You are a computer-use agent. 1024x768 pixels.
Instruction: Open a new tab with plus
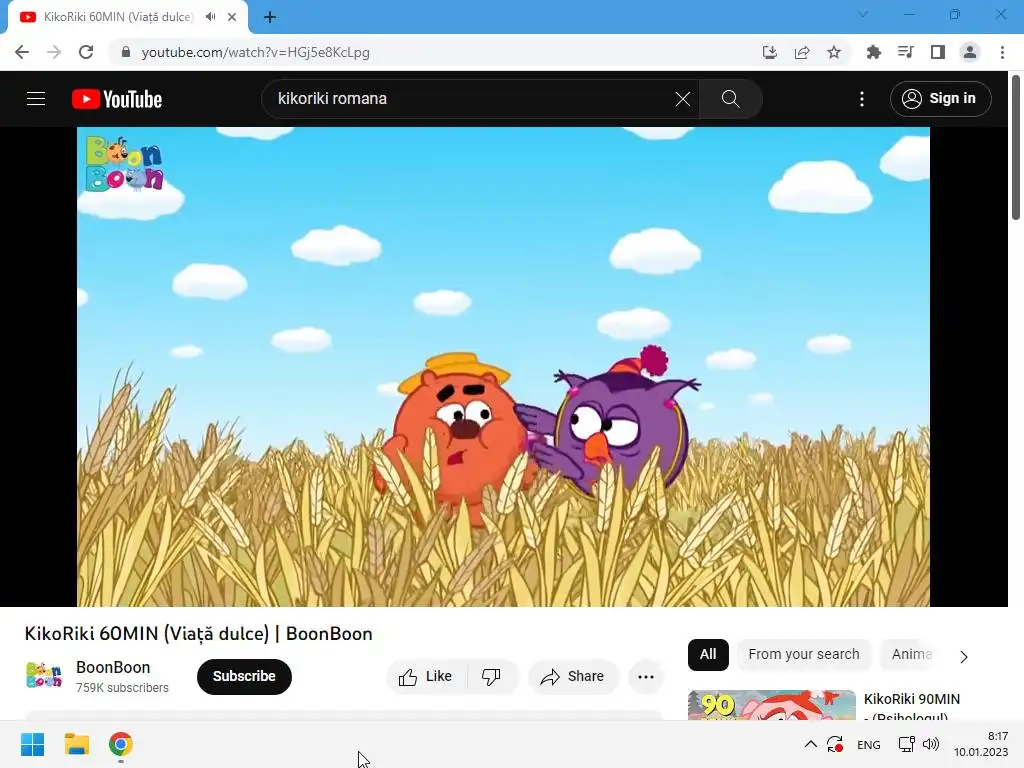pos(270,17)
